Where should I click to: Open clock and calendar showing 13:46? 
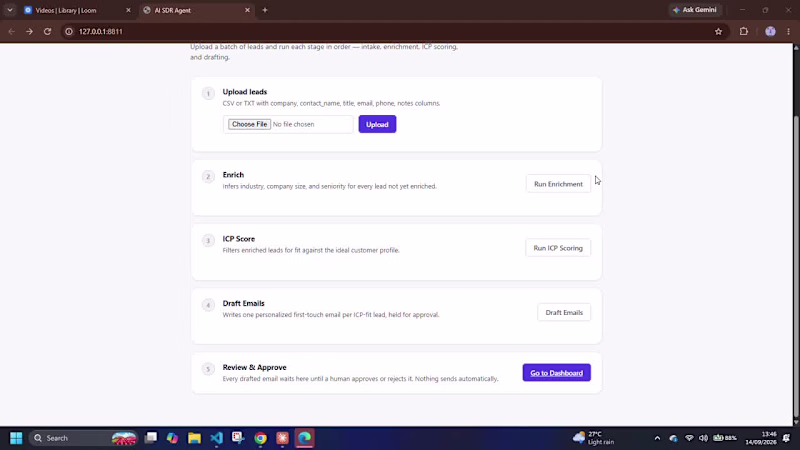point(761,438)
